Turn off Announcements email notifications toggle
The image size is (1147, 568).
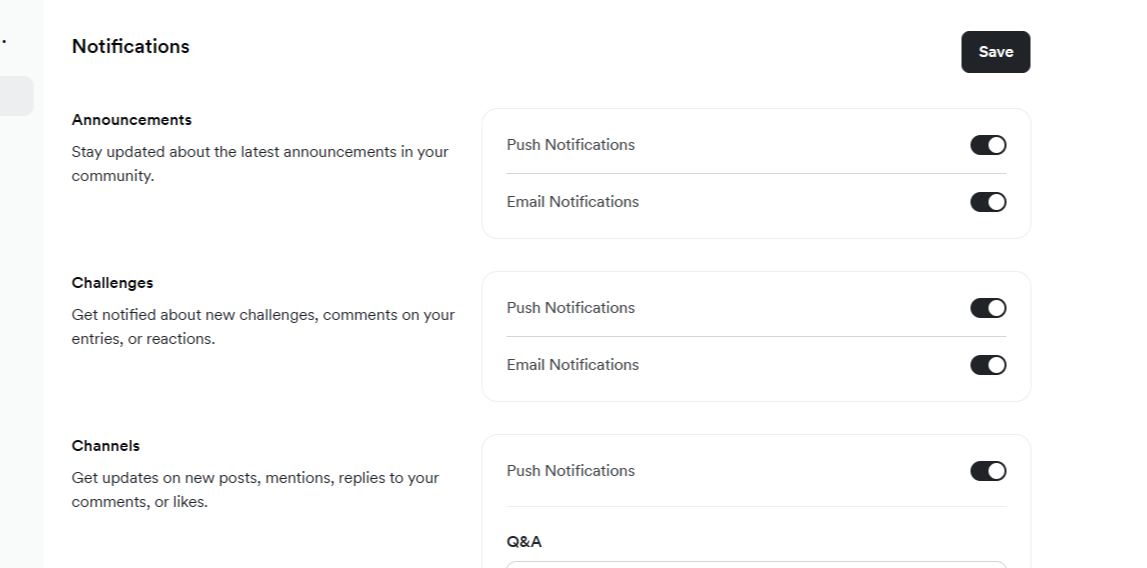tap(988, 202)
